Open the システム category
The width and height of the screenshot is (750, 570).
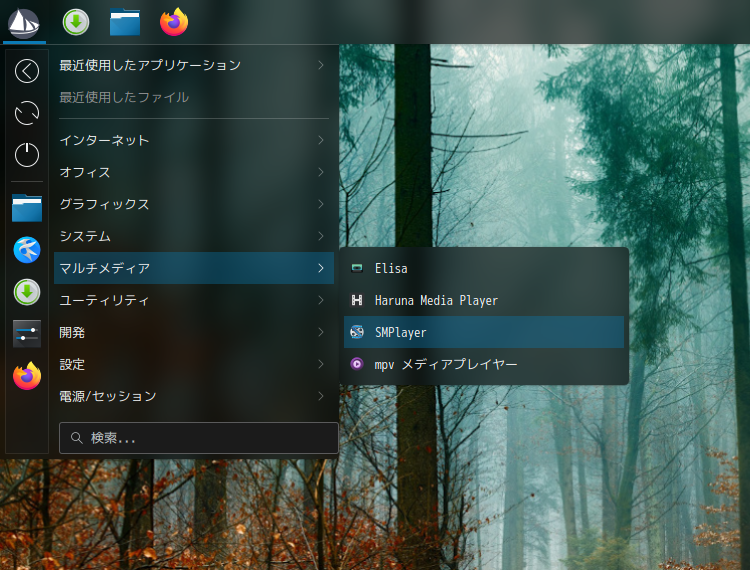[x=194, y=236]
